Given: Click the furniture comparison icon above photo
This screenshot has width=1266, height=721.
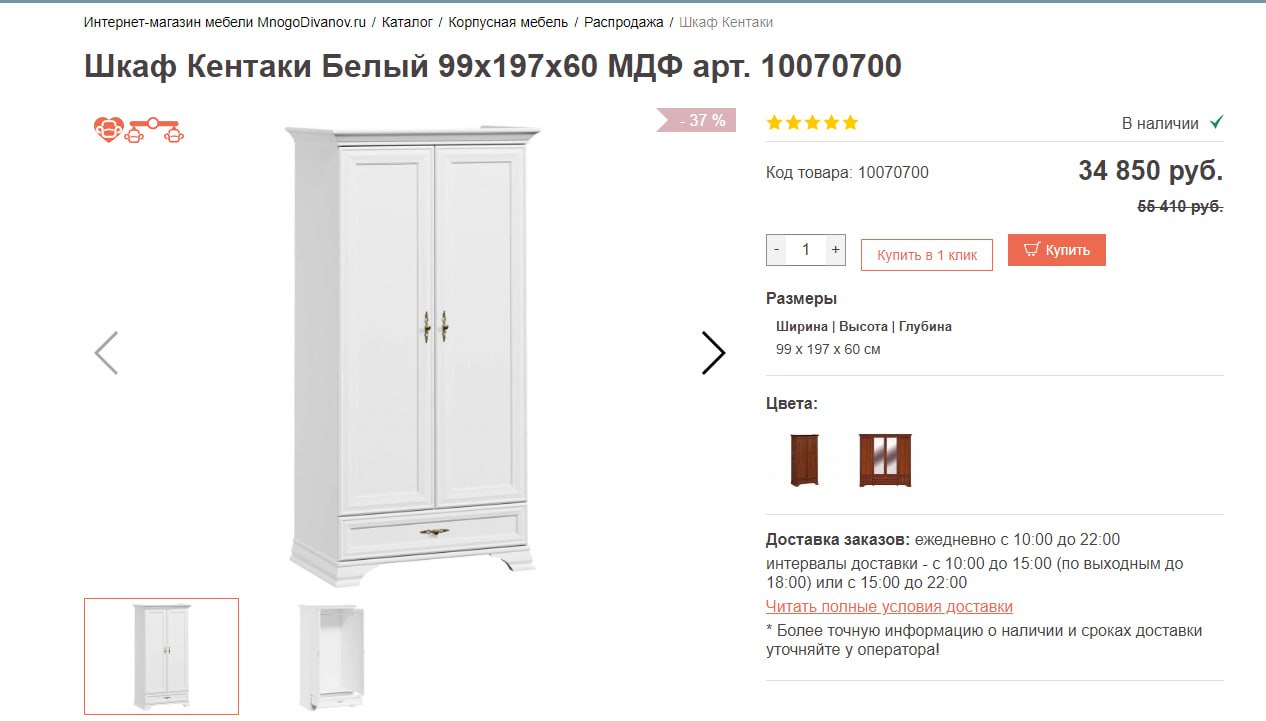Looking at the screenshot, I should pos(156,129).
